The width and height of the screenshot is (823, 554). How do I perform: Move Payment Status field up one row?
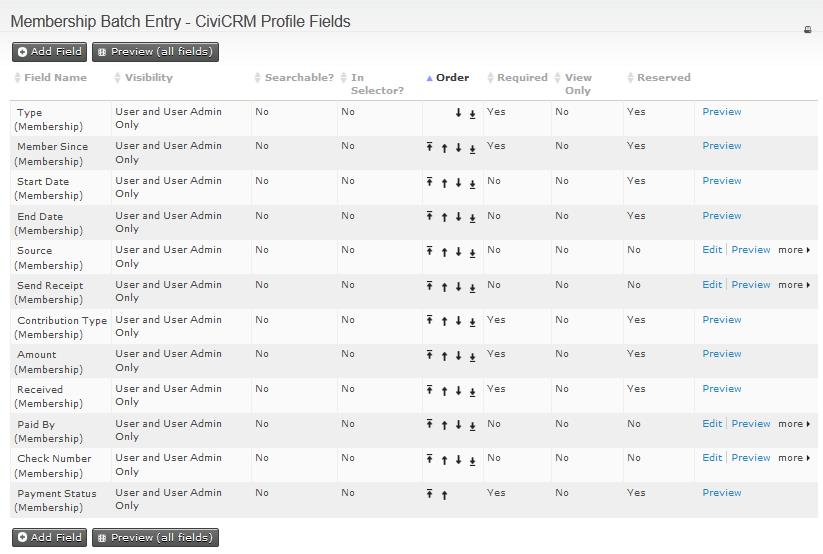click(444, 494)
